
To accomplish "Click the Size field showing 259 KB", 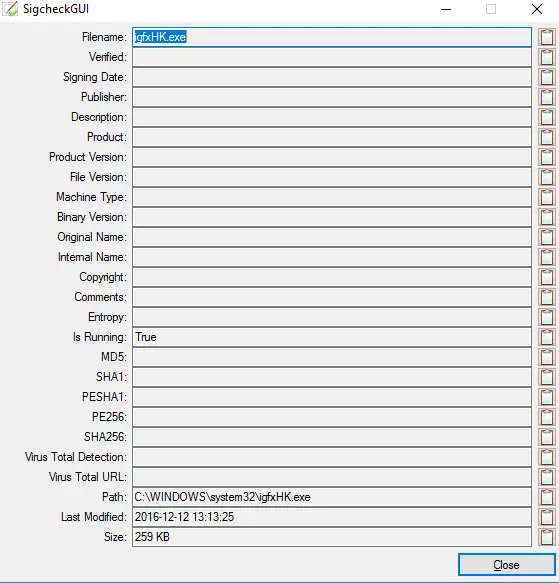I will click(332, 537).
